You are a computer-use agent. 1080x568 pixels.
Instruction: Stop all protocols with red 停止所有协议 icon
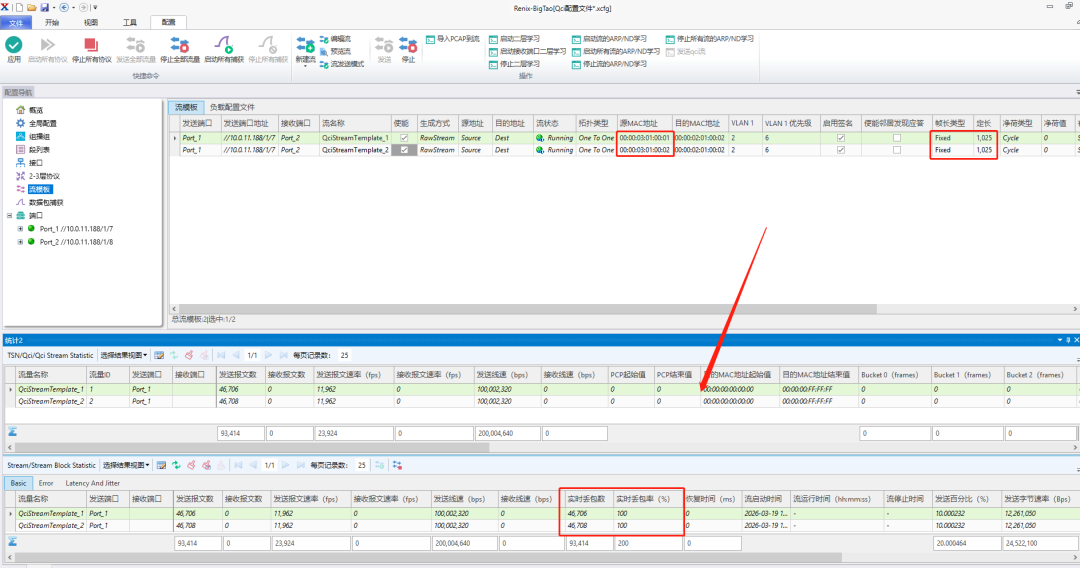91,45
